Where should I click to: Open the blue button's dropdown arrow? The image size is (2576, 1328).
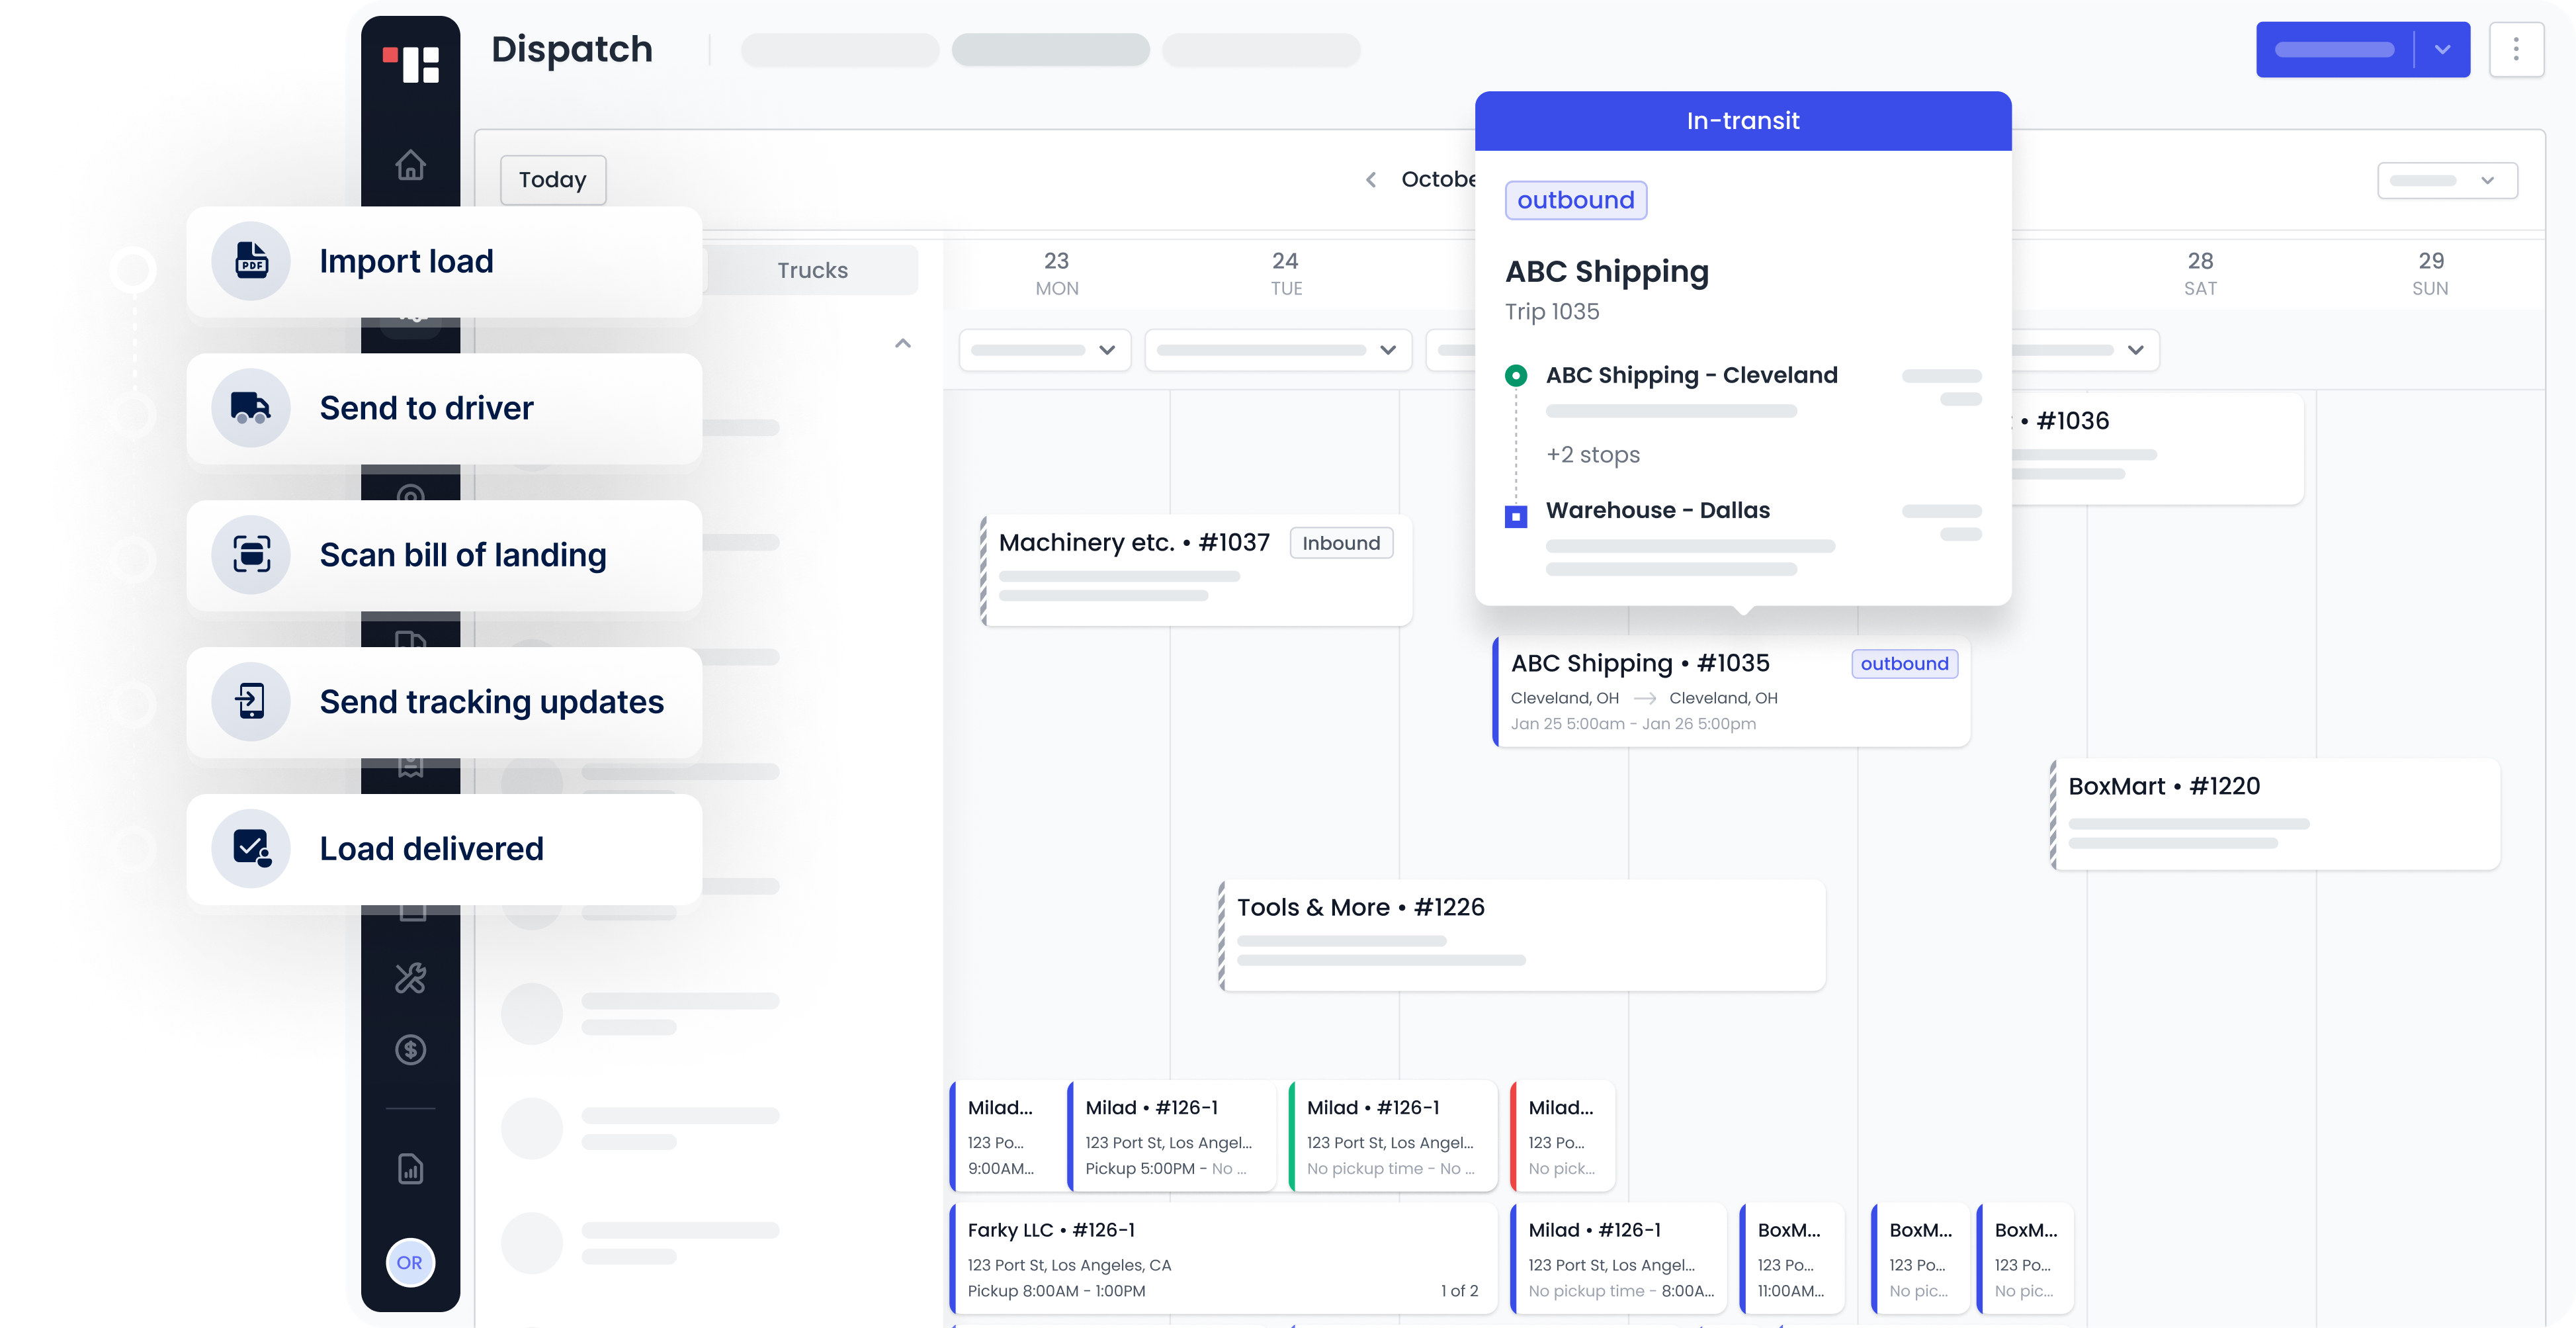click(2442, 49)
